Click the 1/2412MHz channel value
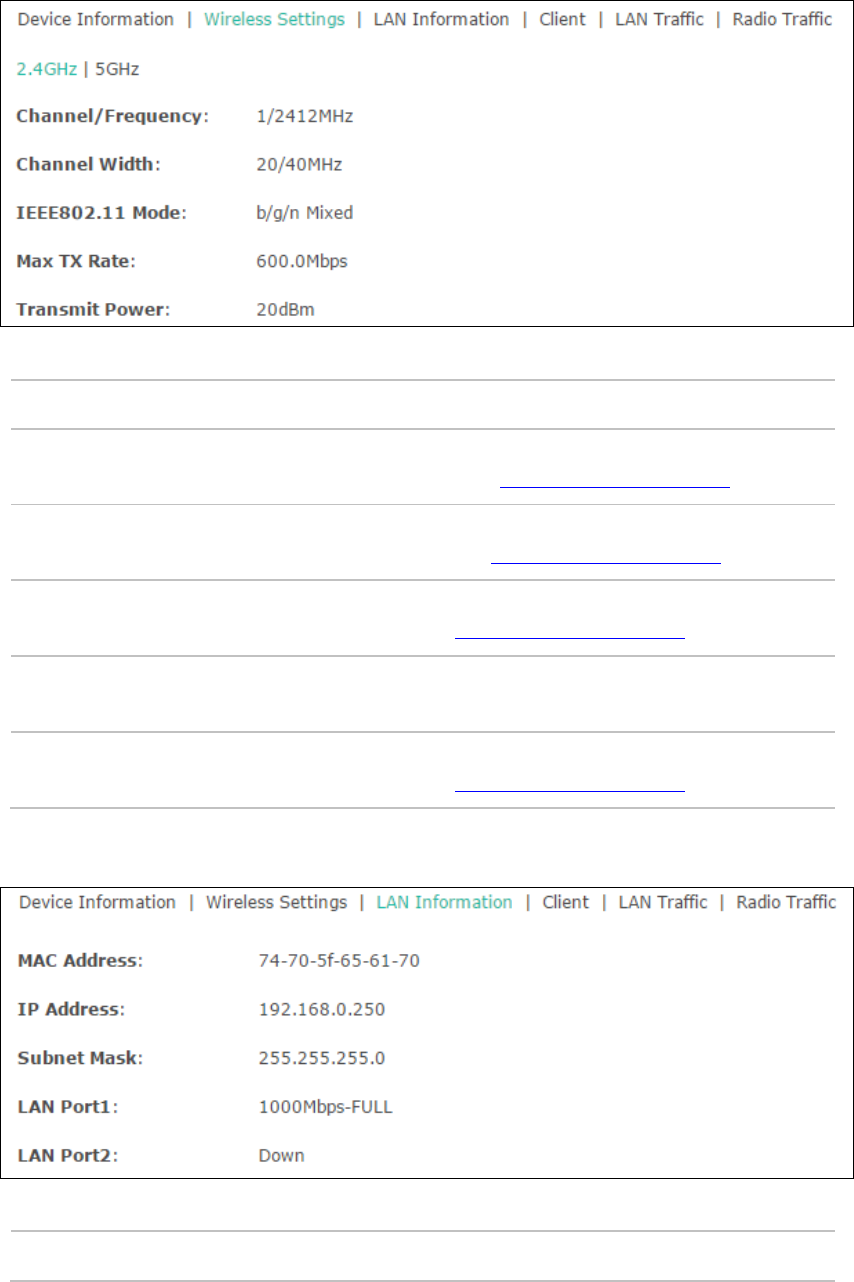 (x=306, y=116)
